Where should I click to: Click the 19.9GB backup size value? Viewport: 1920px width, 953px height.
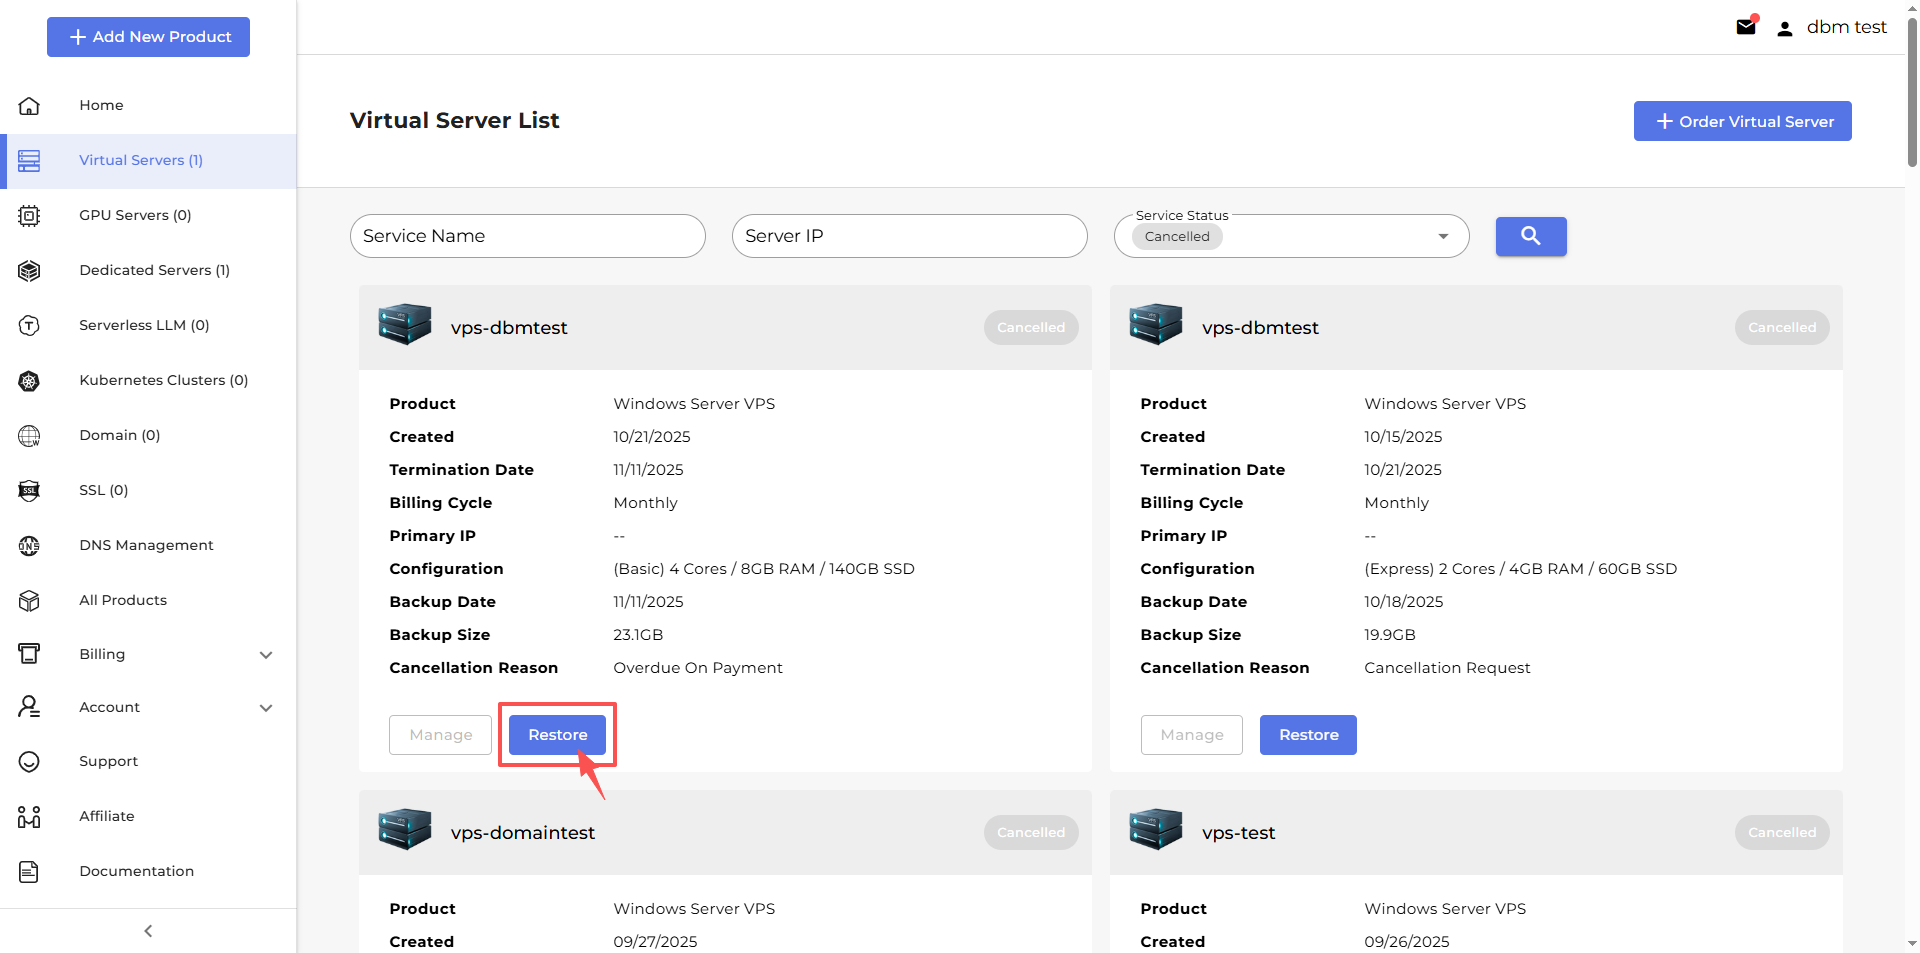click(1390, 635)
